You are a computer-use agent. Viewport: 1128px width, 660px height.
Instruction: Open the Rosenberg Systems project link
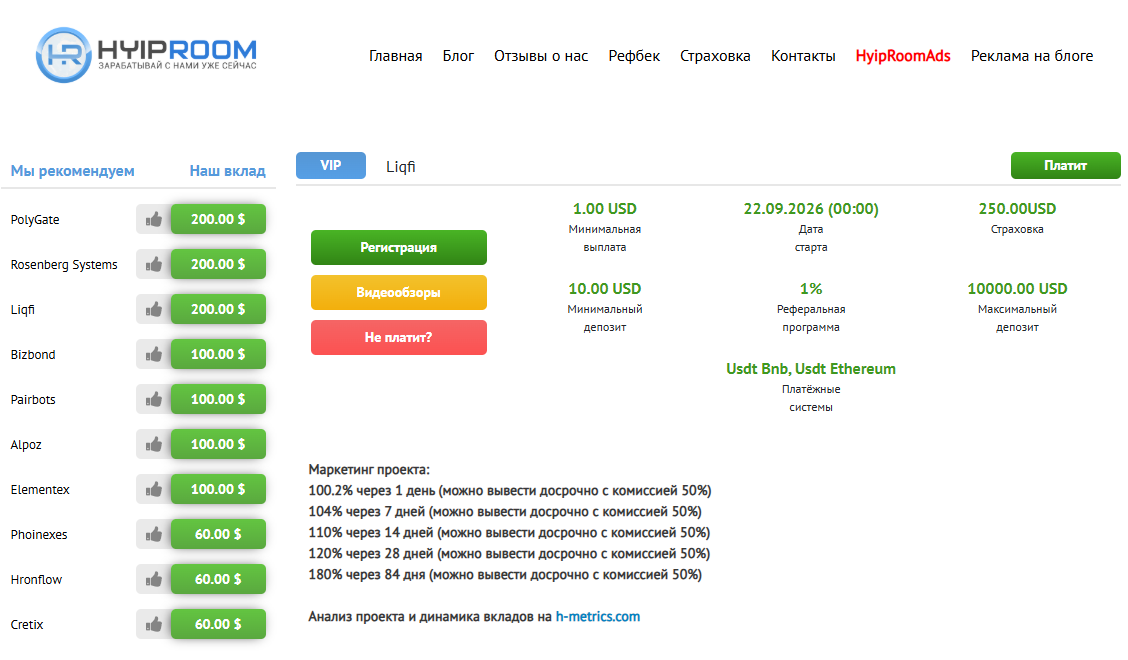pyautogui.click(x=64, y=265)
